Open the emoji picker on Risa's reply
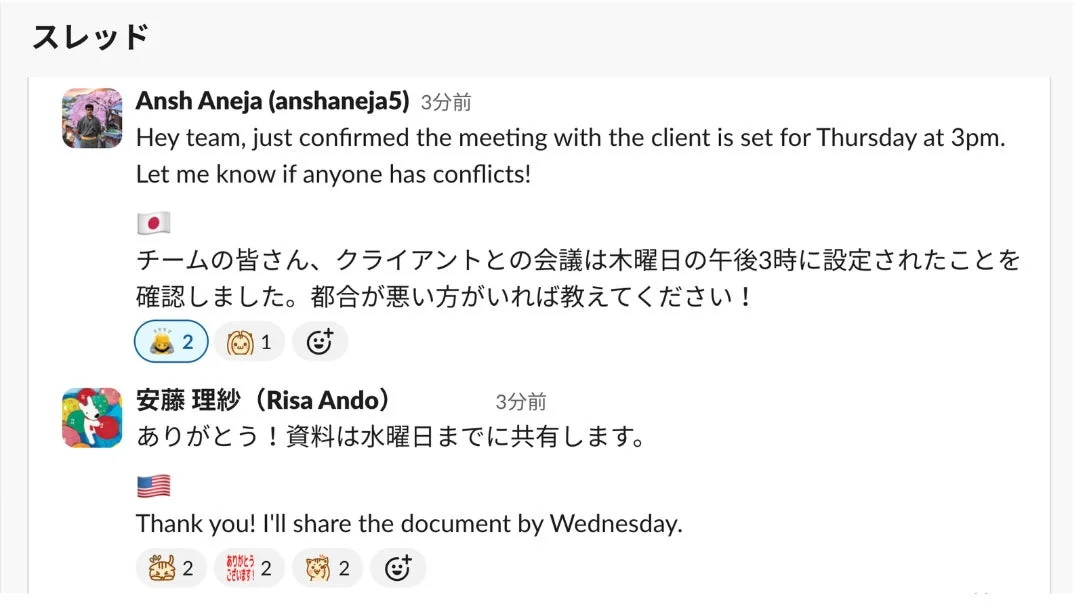 [398, 567]
